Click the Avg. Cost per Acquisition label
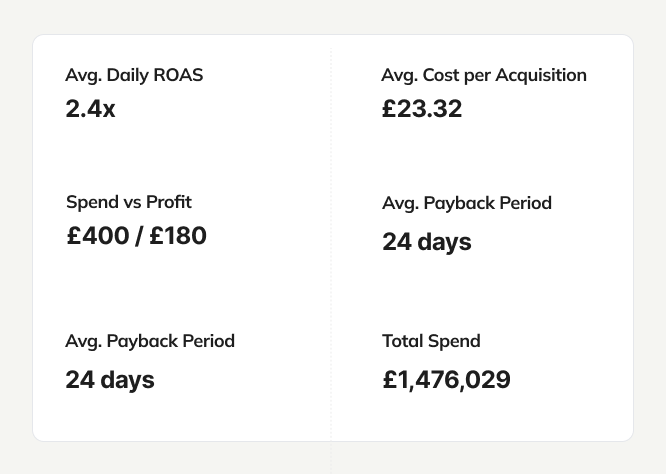666x474 pixels. click(x=484, y=76)
